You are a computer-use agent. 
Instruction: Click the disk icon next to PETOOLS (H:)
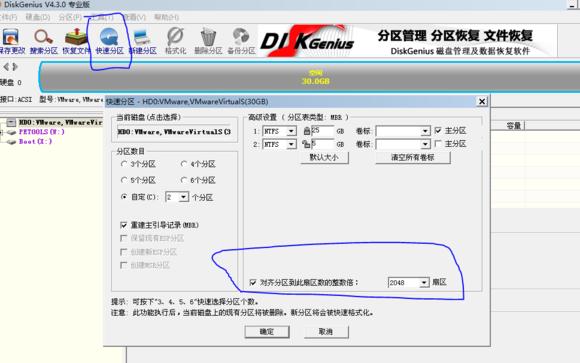pos(11,132)
